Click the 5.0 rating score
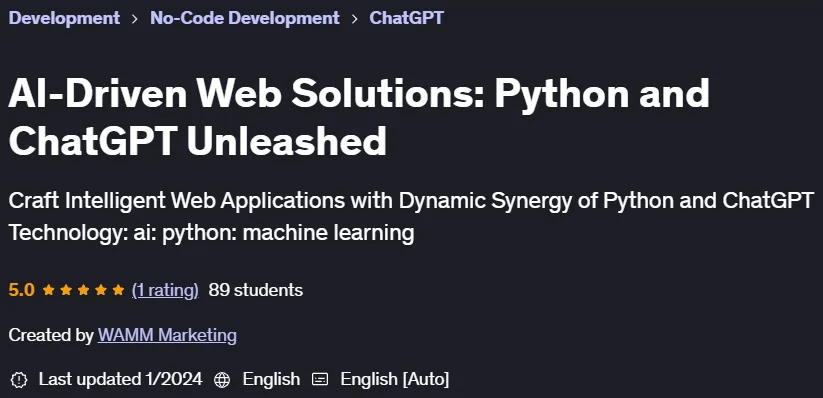The height and width of the screenshot is (398, 823). click(x=22, y=290)
